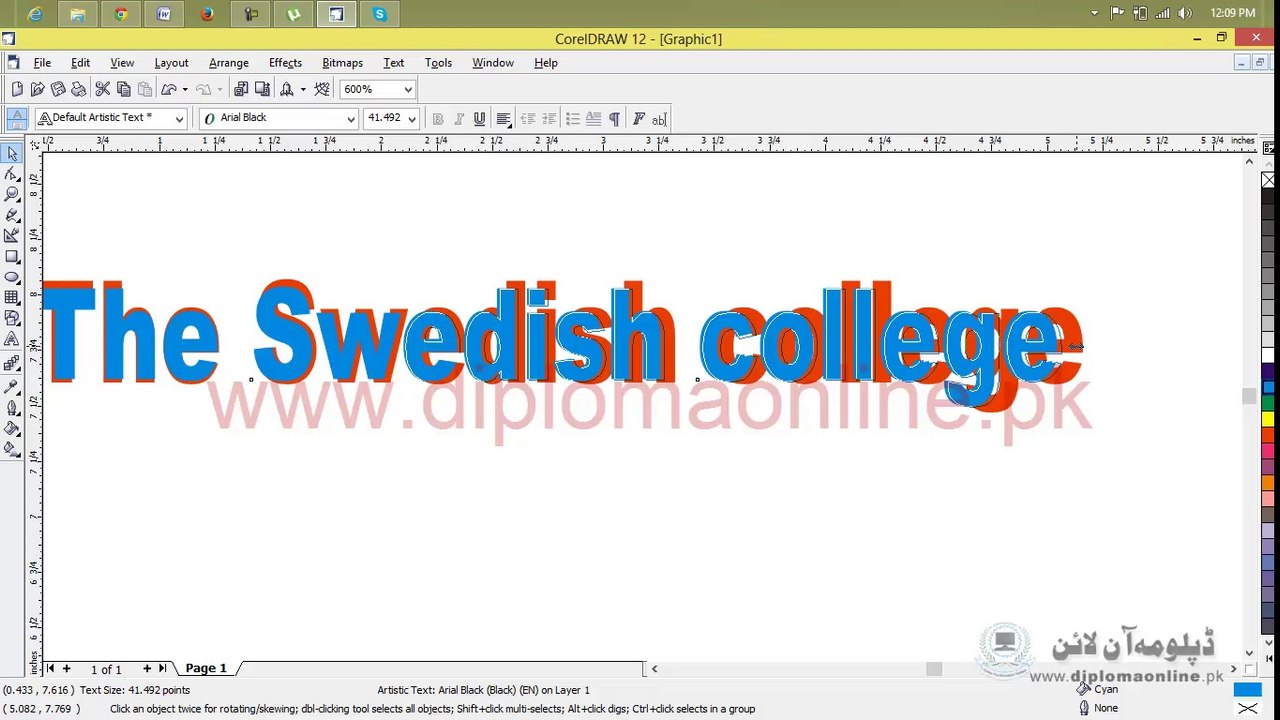Toggle underline formatting

point(480,119)
